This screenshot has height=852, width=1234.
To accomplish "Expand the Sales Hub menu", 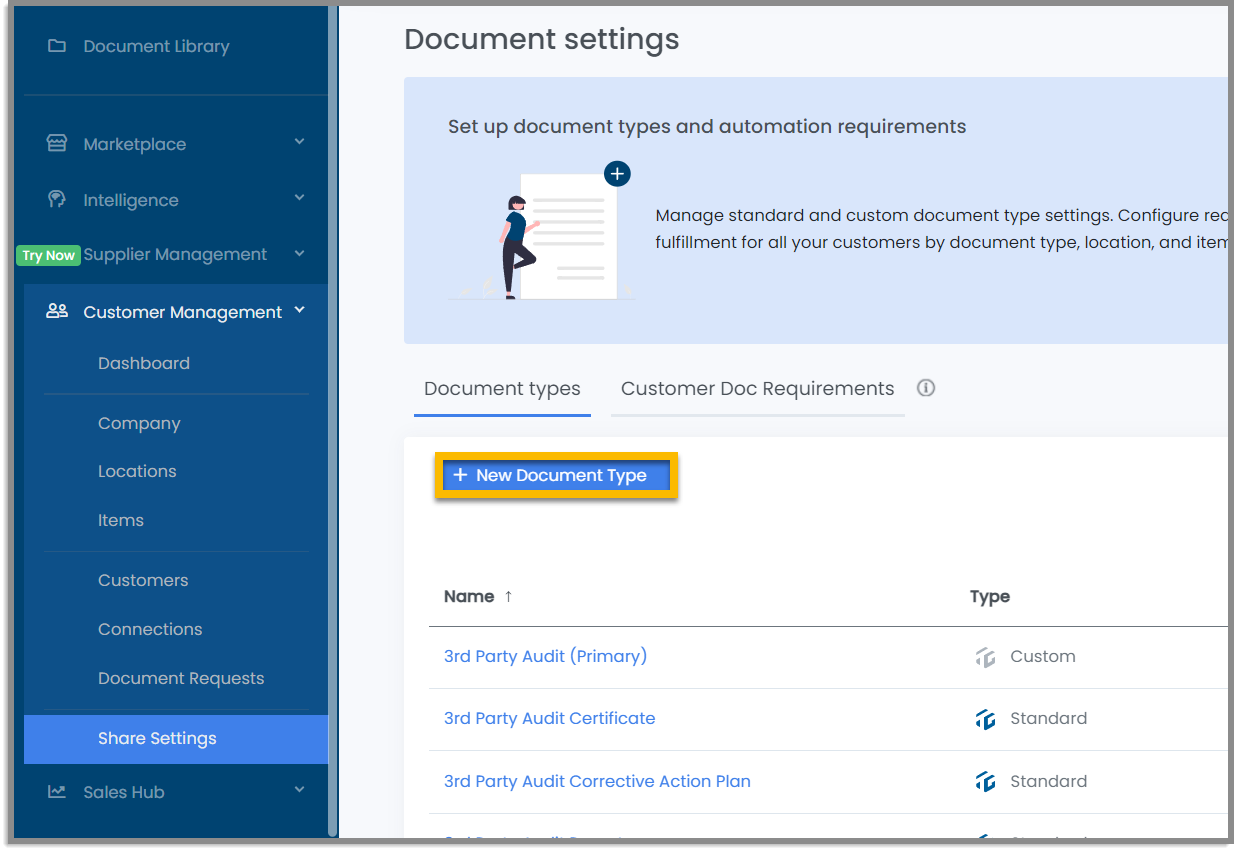I will 299,791.
